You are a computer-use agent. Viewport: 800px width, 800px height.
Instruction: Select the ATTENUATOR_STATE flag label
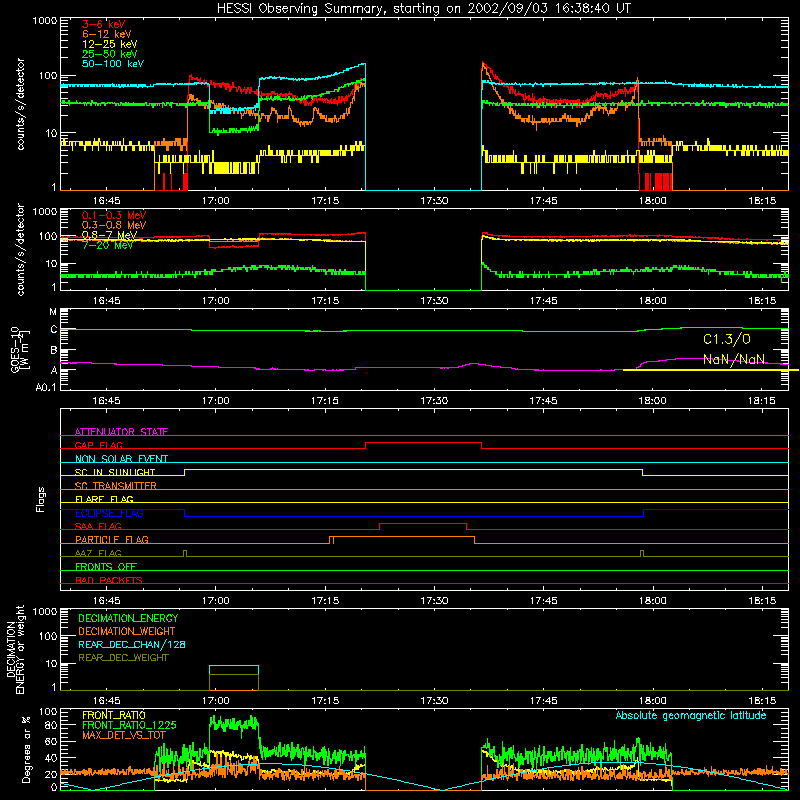121,432
